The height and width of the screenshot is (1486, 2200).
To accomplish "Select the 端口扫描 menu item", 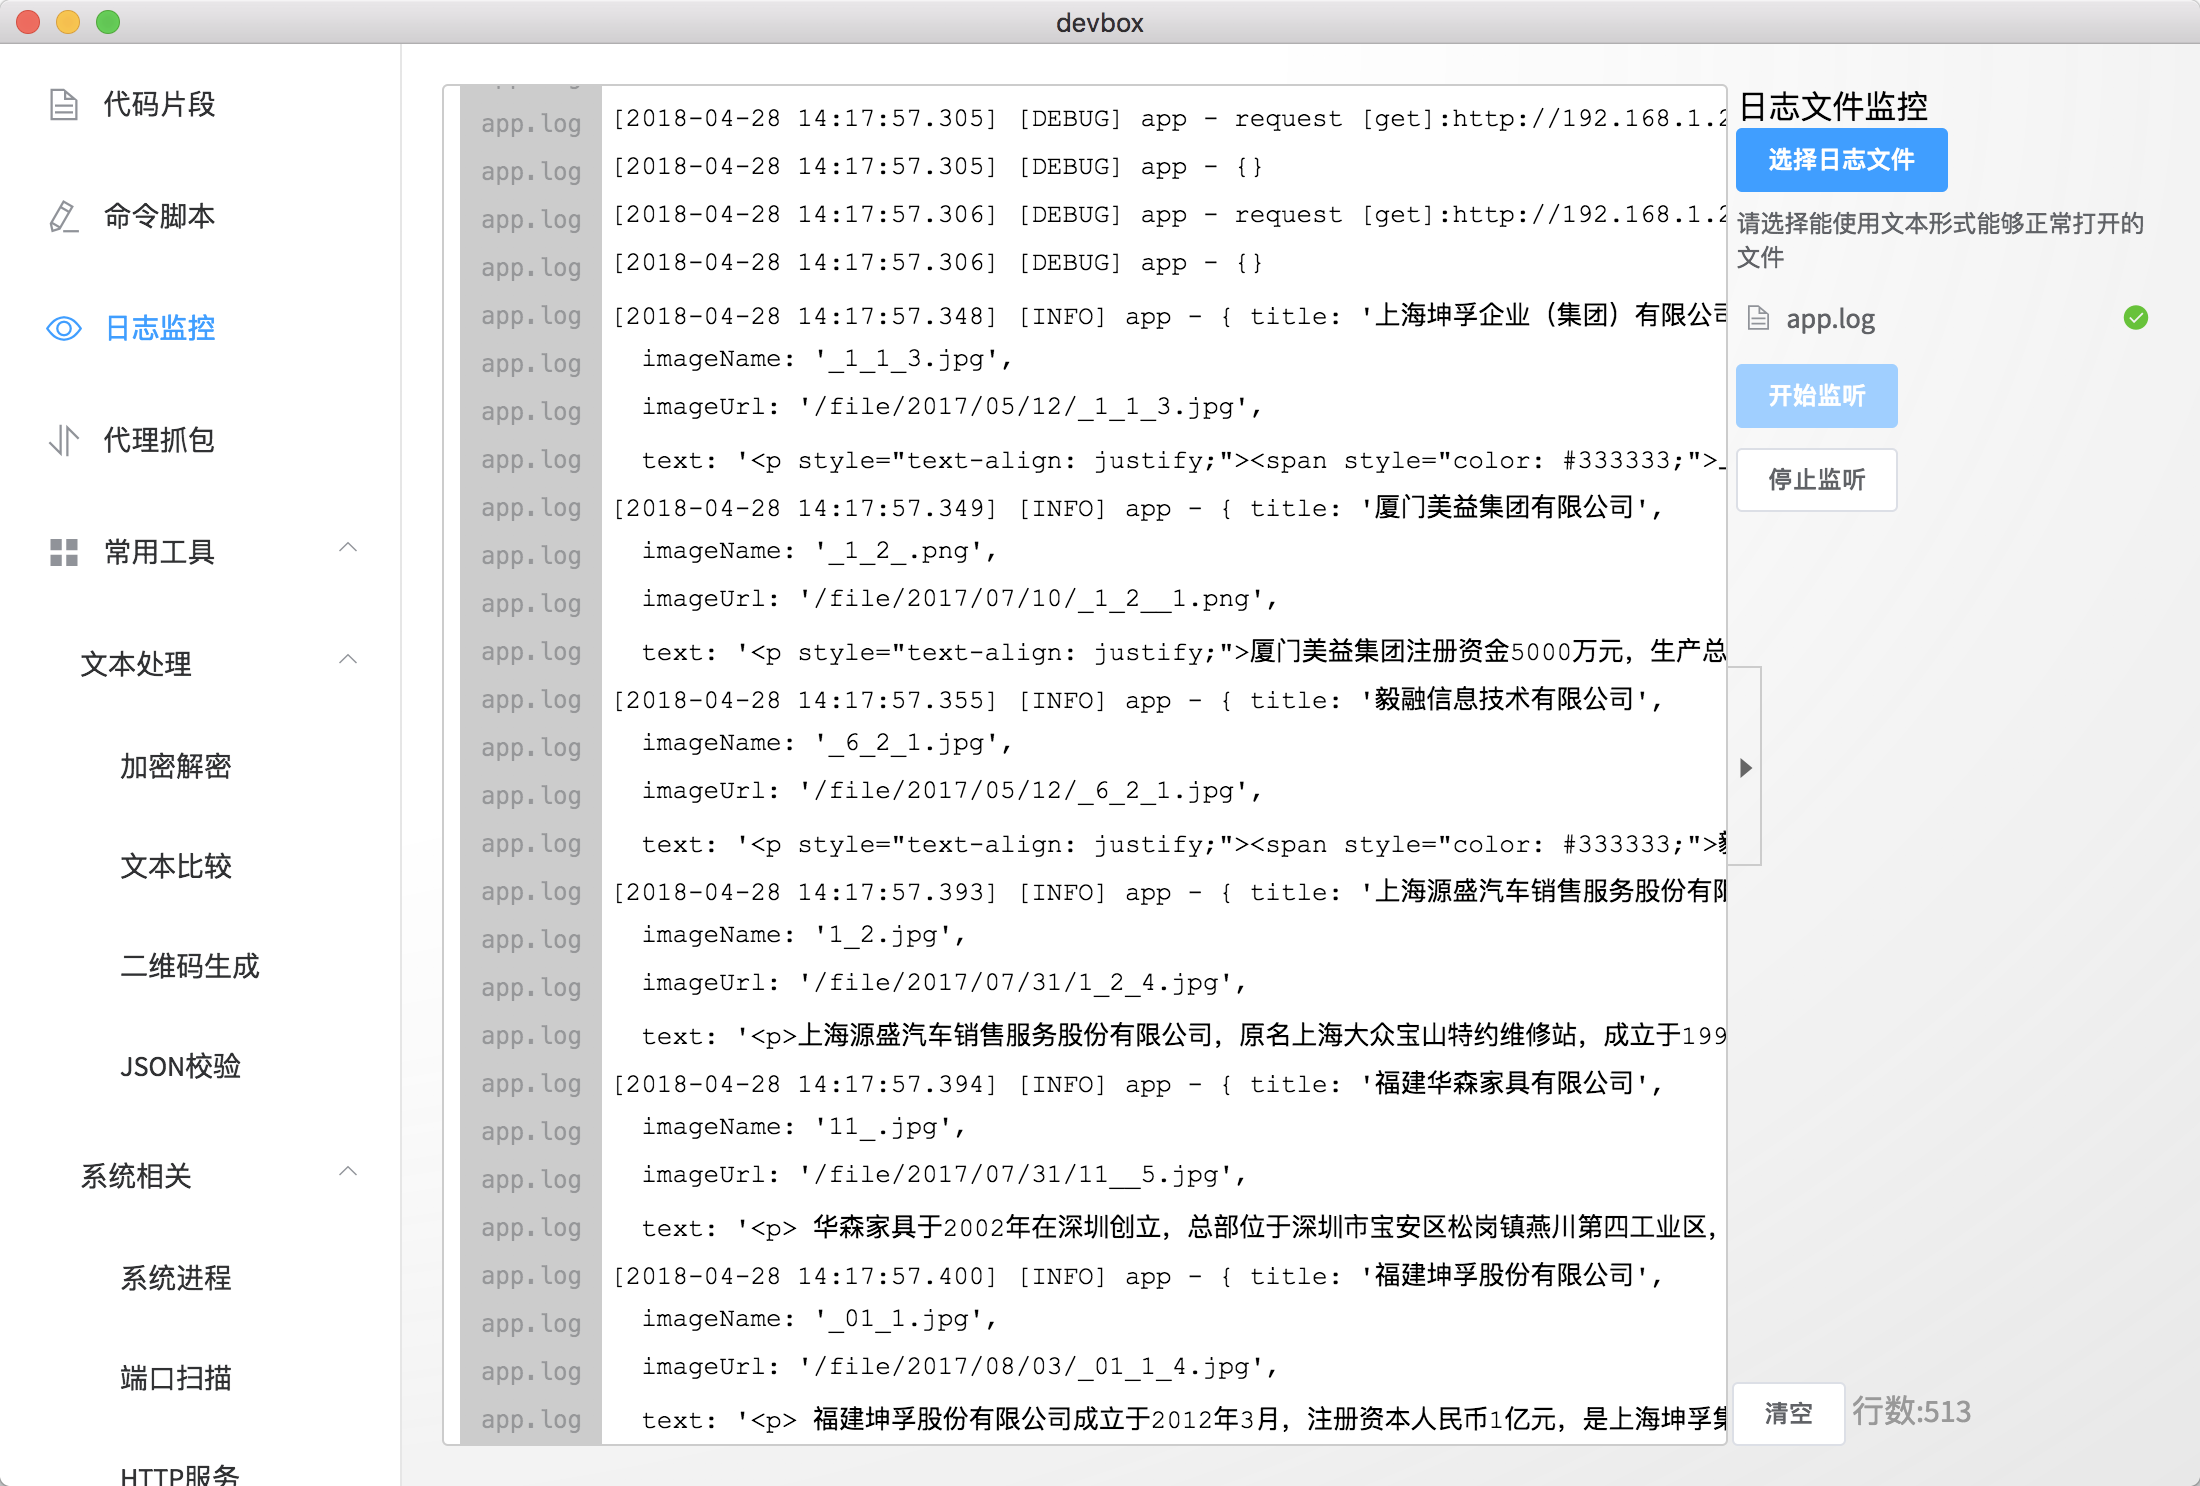I will pyautogui.click(x=176, y=1378).
